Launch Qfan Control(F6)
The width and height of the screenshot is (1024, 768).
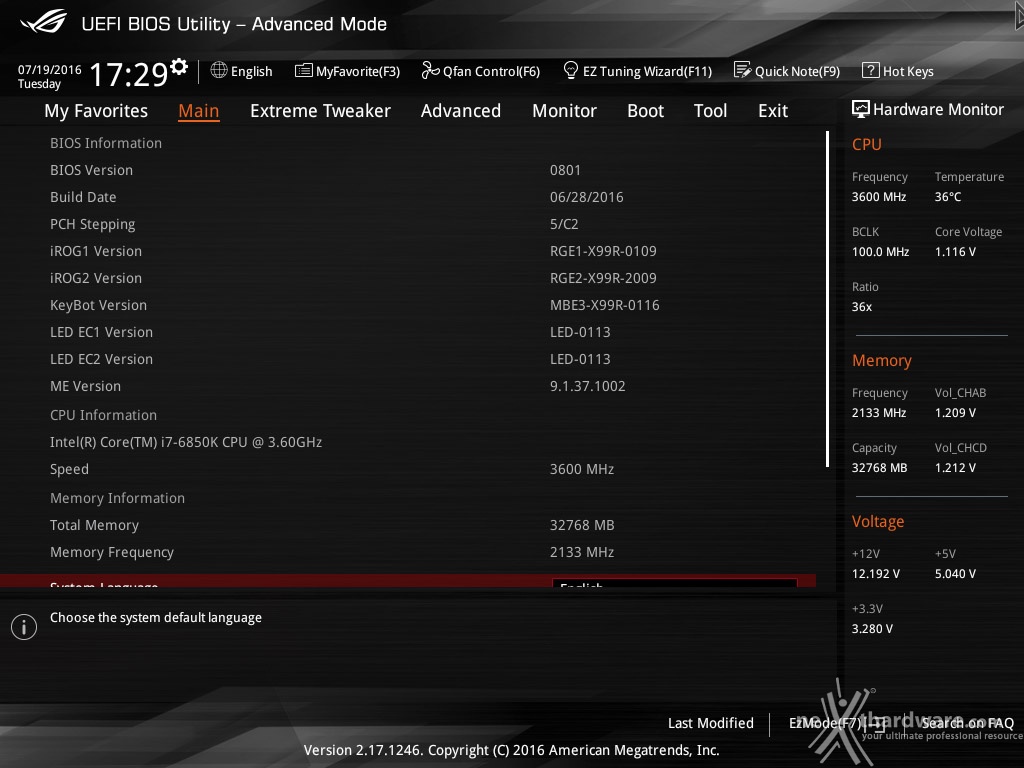(x=481, y=71)
